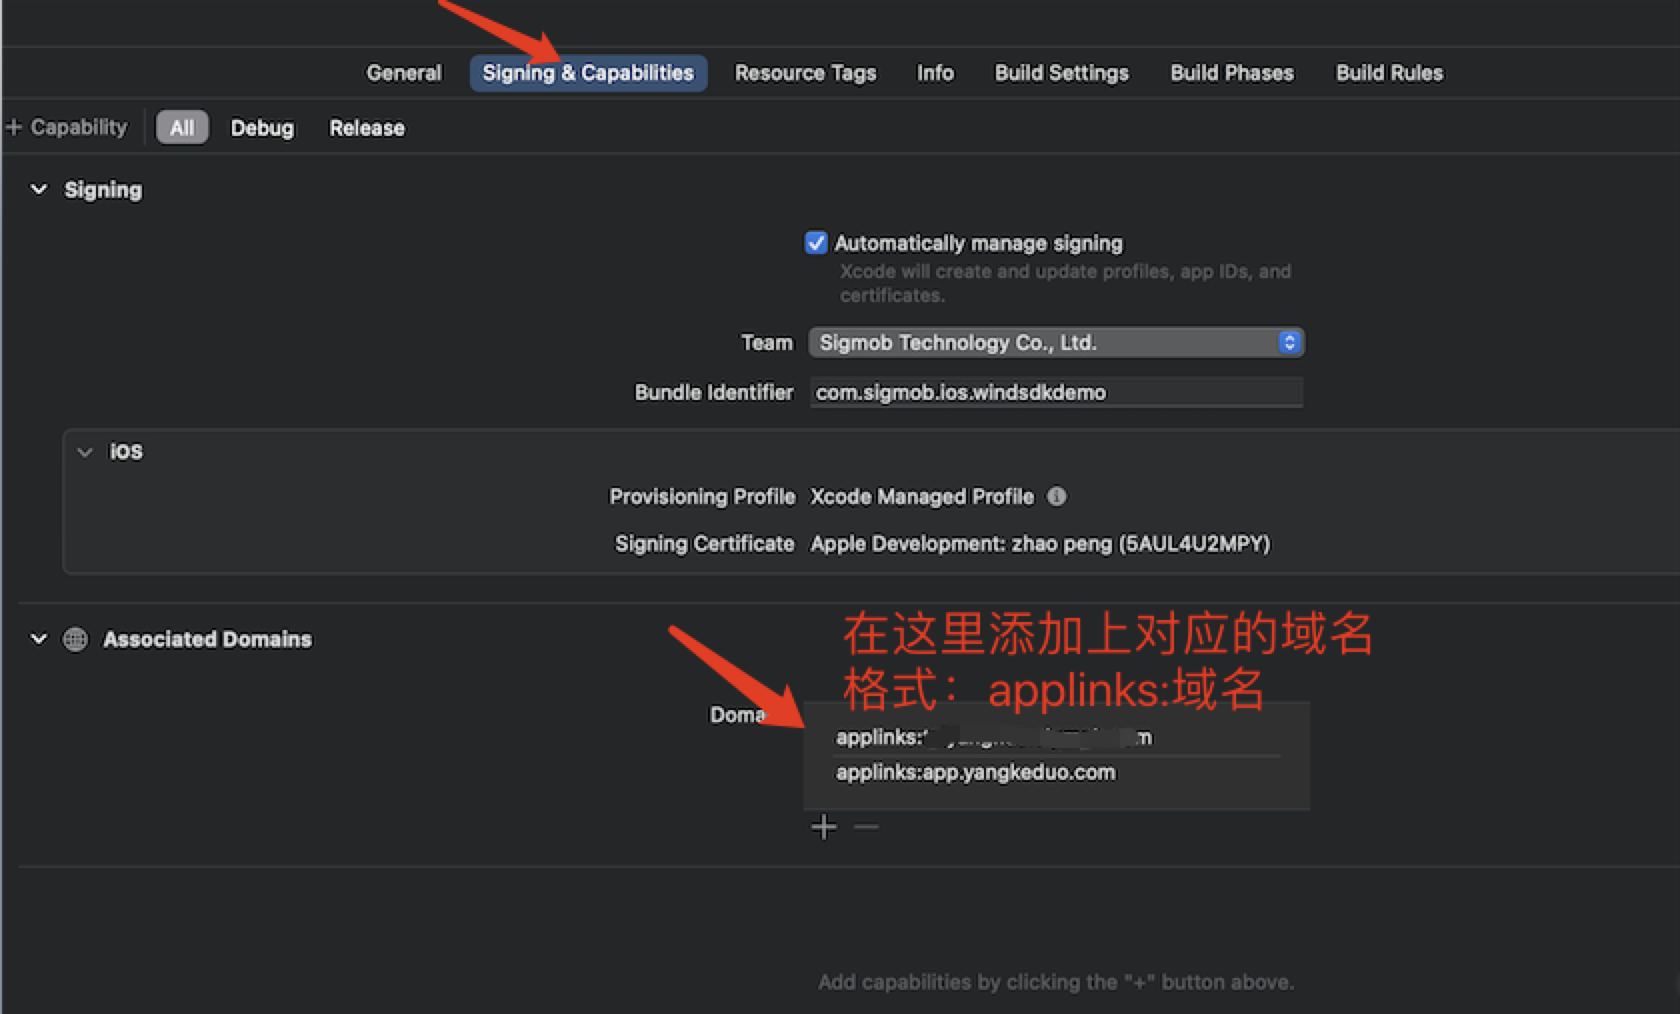Open the Build Settings tab
Image resolution: width=1680 pixels, height=1014 pixels.
(x=1061, y=73)
